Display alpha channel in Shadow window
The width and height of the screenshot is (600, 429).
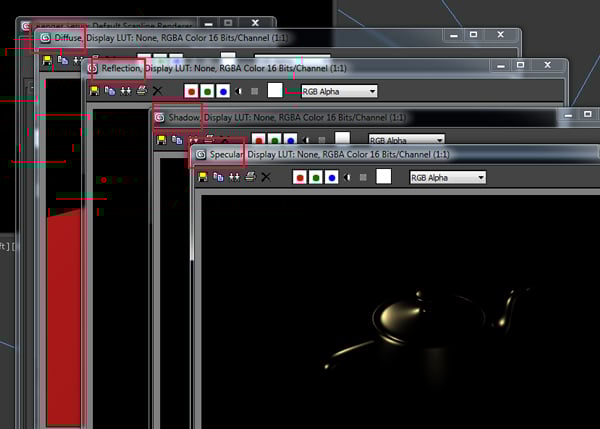click(306, 140)
